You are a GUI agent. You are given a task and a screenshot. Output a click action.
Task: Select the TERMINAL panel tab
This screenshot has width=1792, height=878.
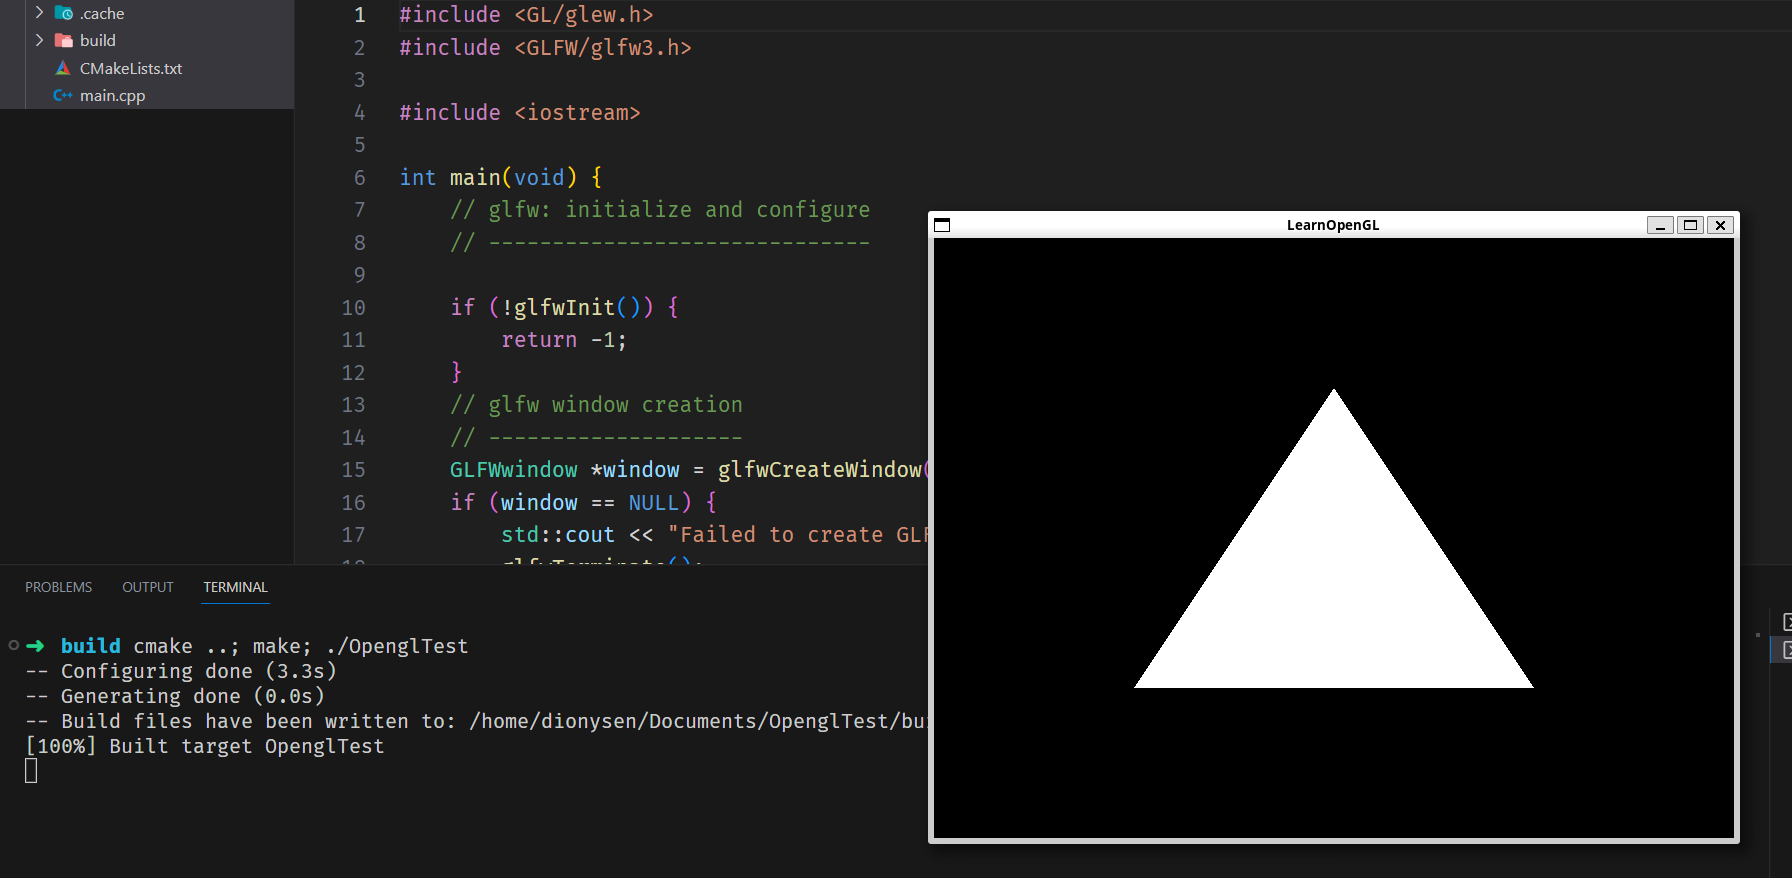(236, 587)
